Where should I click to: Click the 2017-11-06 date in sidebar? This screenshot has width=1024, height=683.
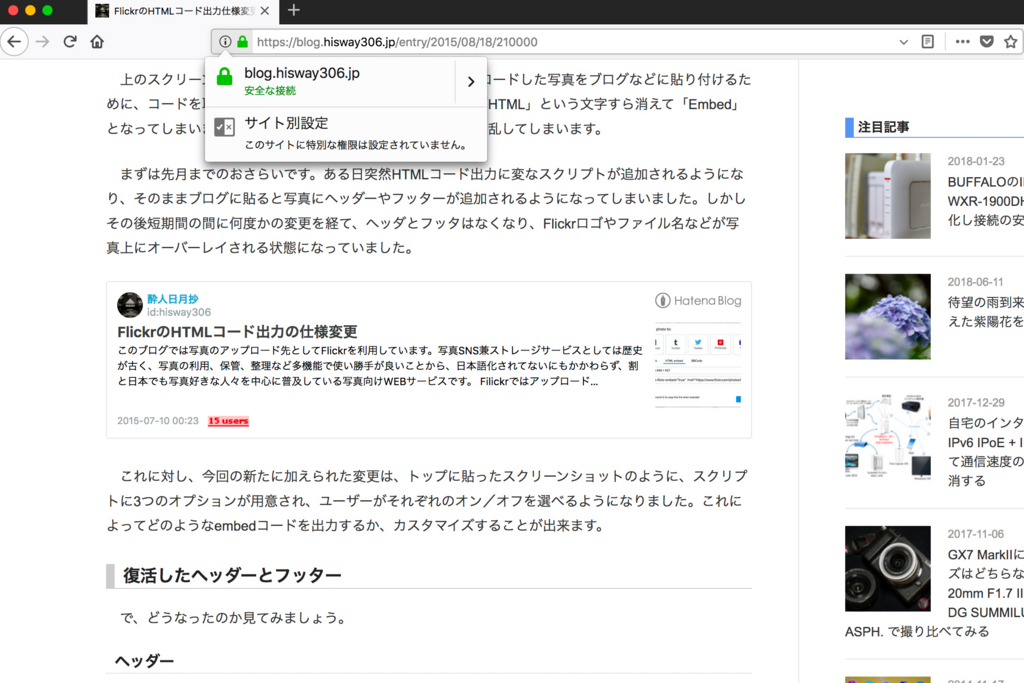[x=976, y=534]
